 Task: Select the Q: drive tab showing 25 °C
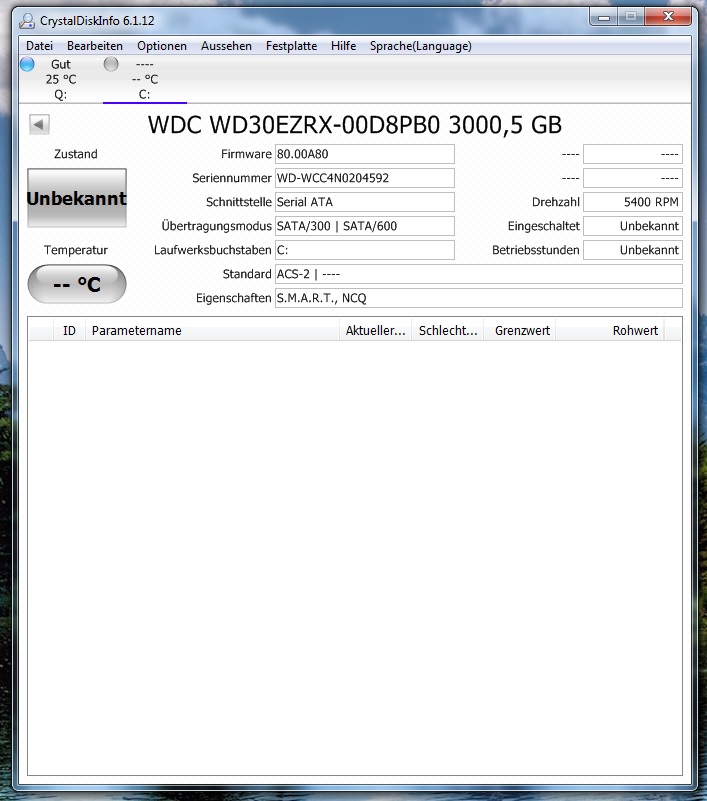point(61,79)
